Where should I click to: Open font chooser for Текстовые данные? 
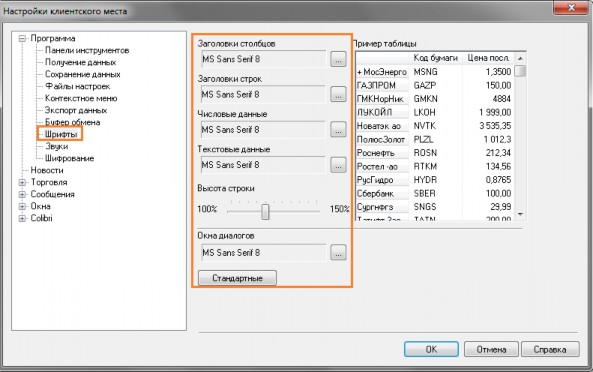point(338,165)
